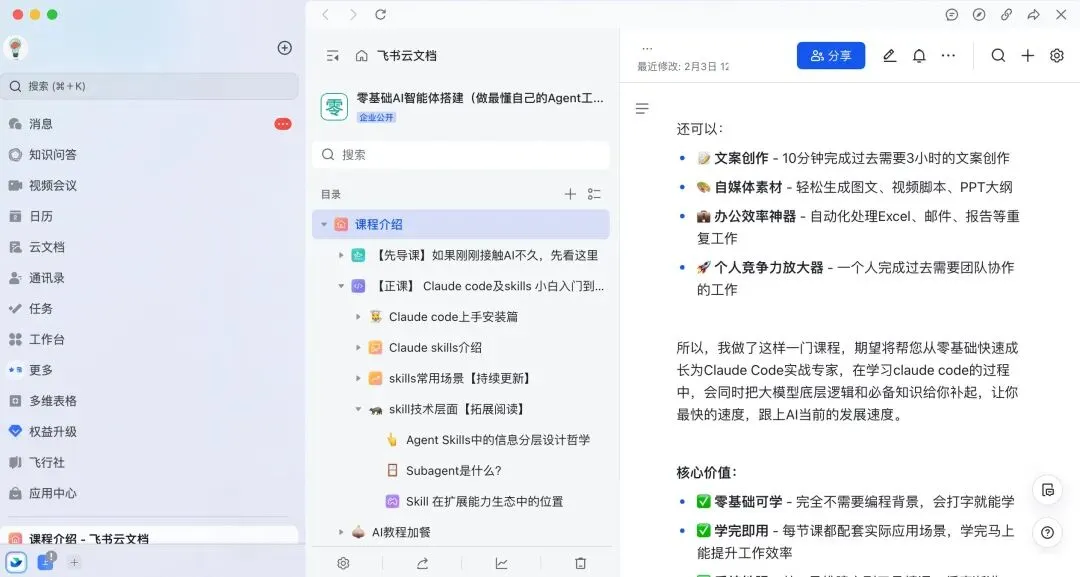The height and width of the screenshot is (577, 1080).
Task: Click the Feishu logo icon in bottom bar
Action: (x=16, y=562)
